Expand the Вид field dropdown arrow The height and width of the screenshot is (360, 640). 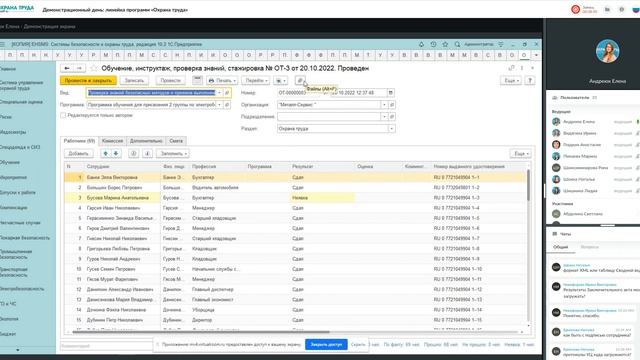click(220, 93)
